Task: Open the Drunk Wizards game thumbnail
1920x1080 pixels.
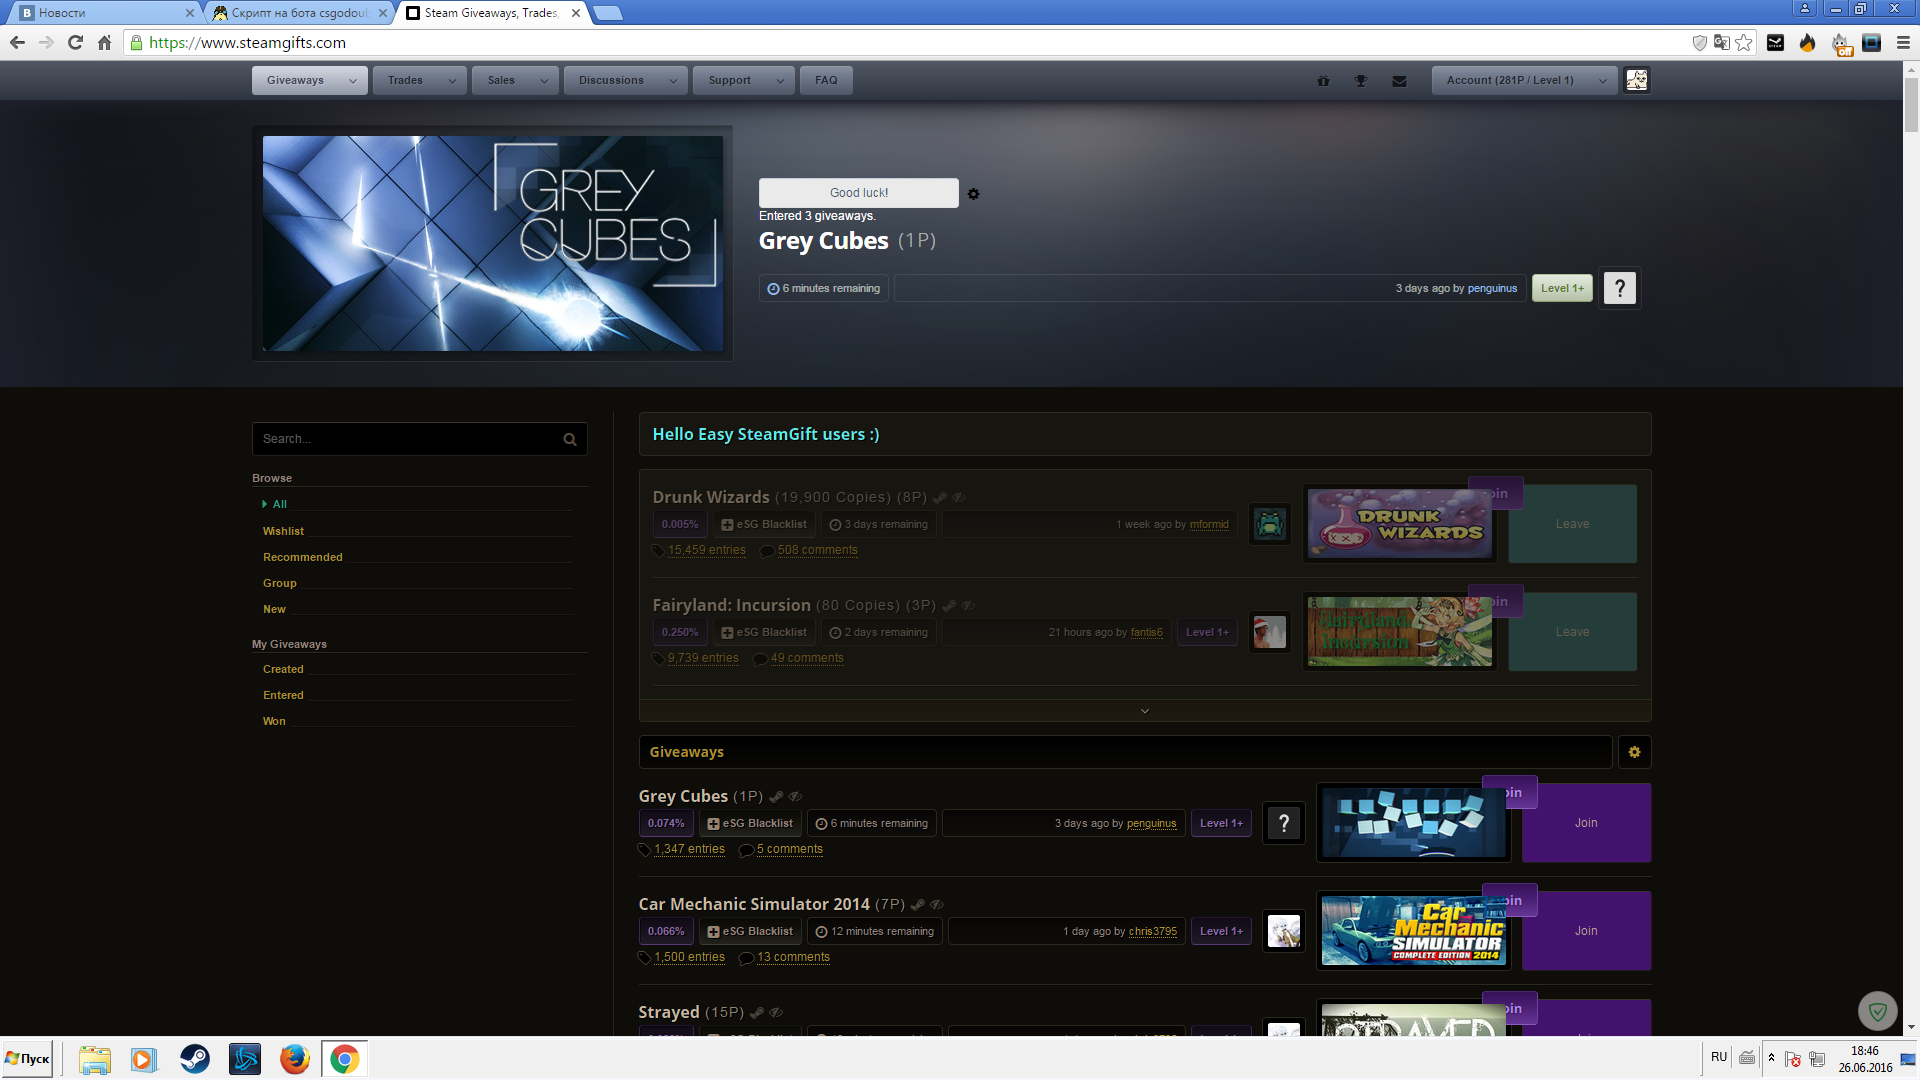Action: 1399,524
